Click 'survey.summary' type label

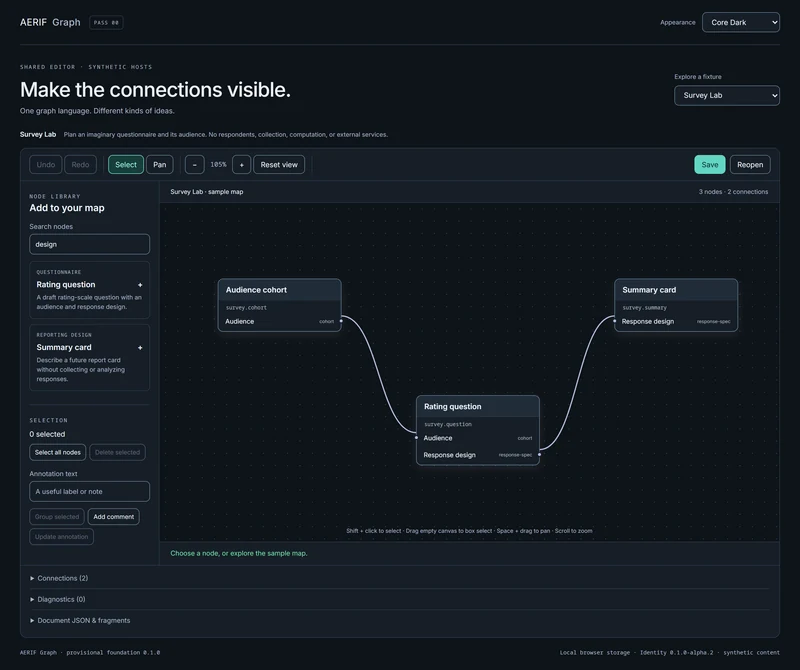pyautogui.click(x=644, y=308)
